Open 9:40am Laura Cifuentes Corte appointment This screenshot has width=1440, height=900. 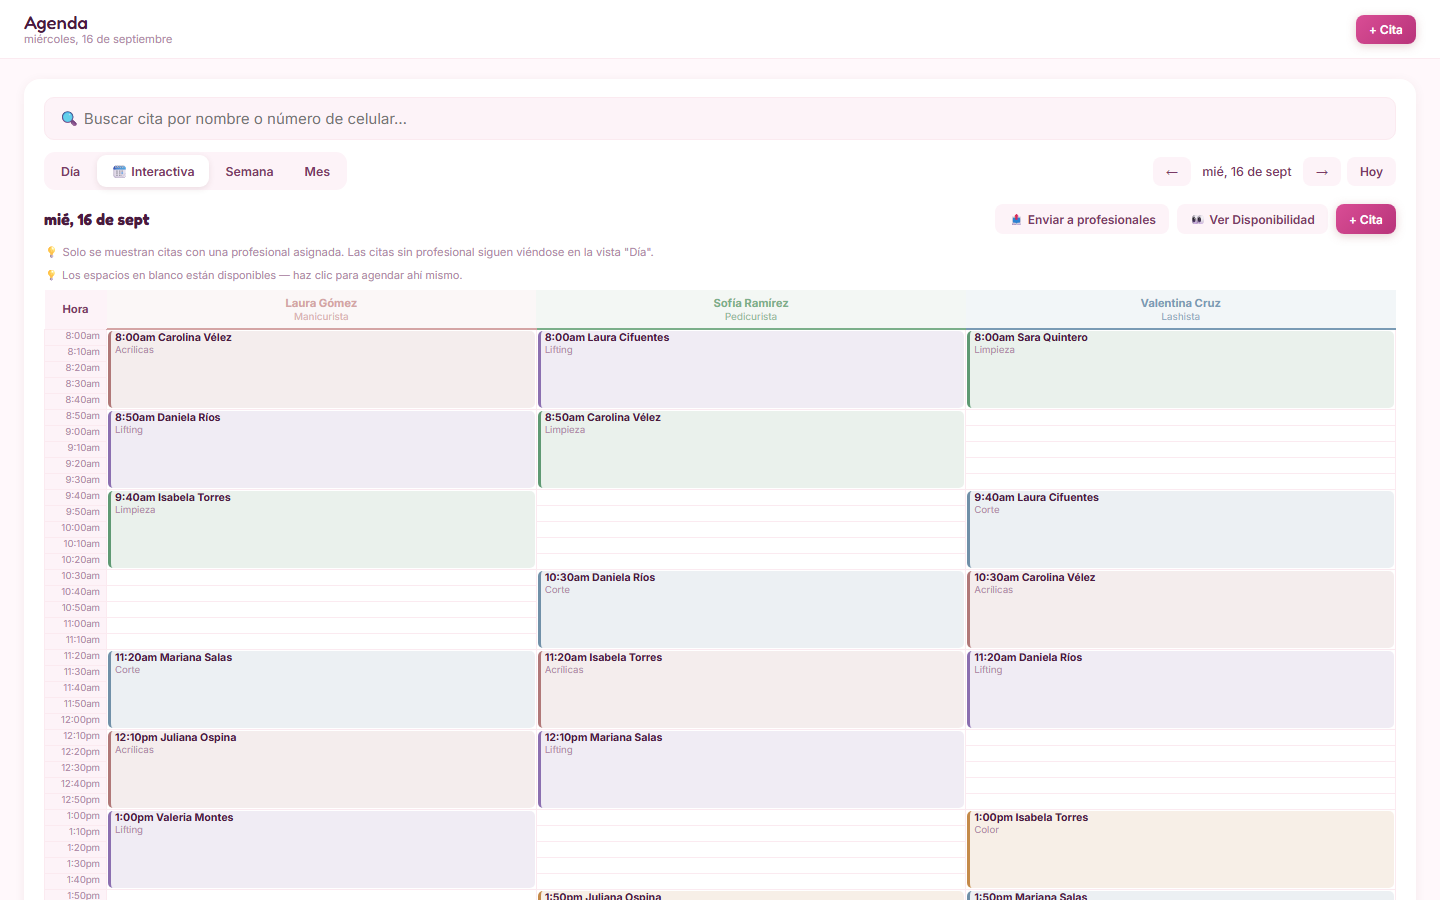1181,529
